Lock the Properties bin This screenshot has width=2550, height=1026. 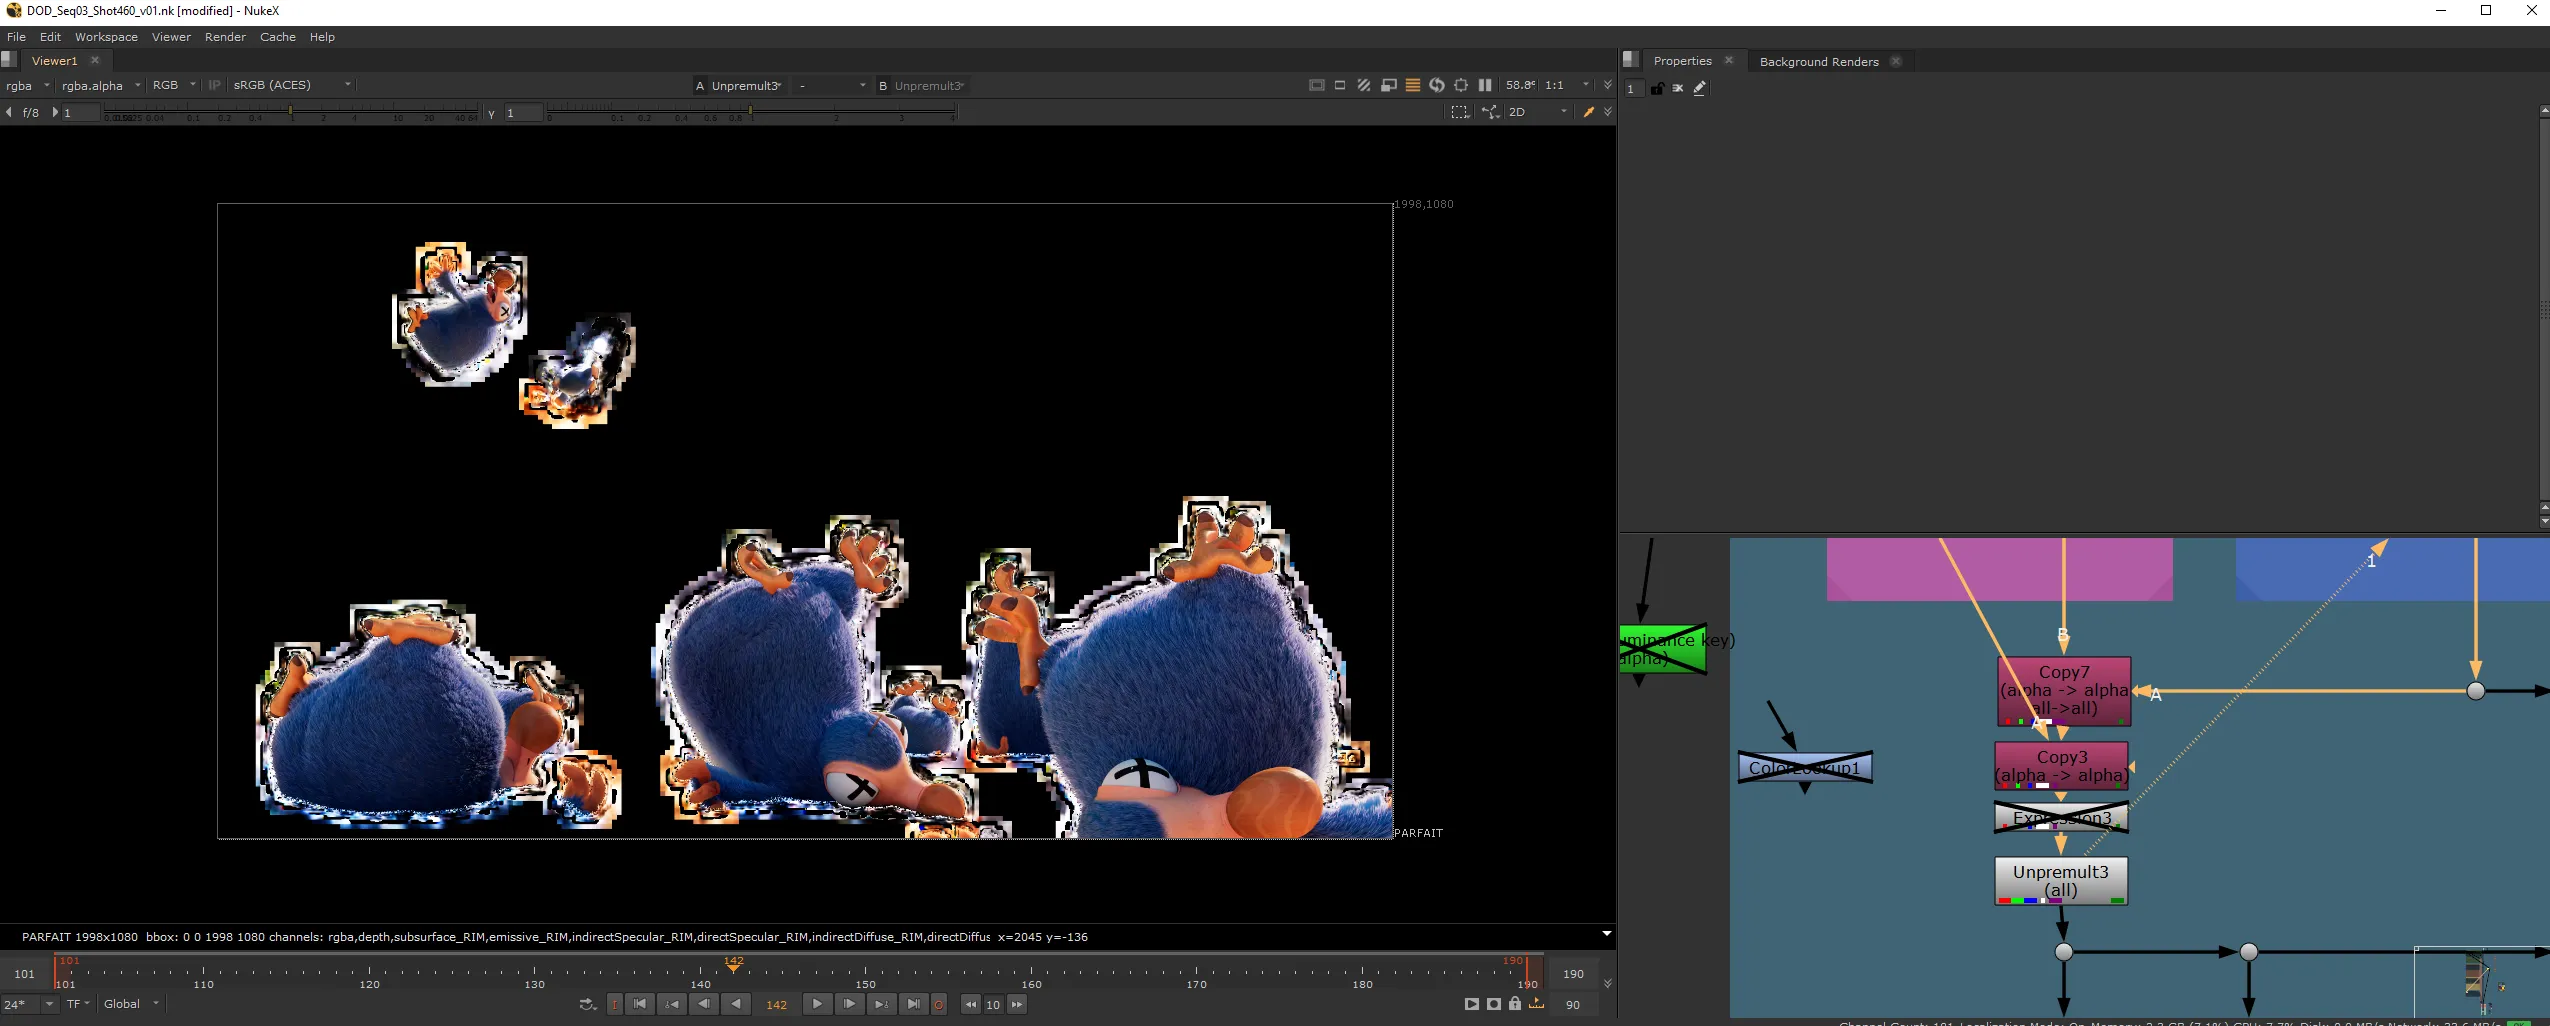point(1657,88)
